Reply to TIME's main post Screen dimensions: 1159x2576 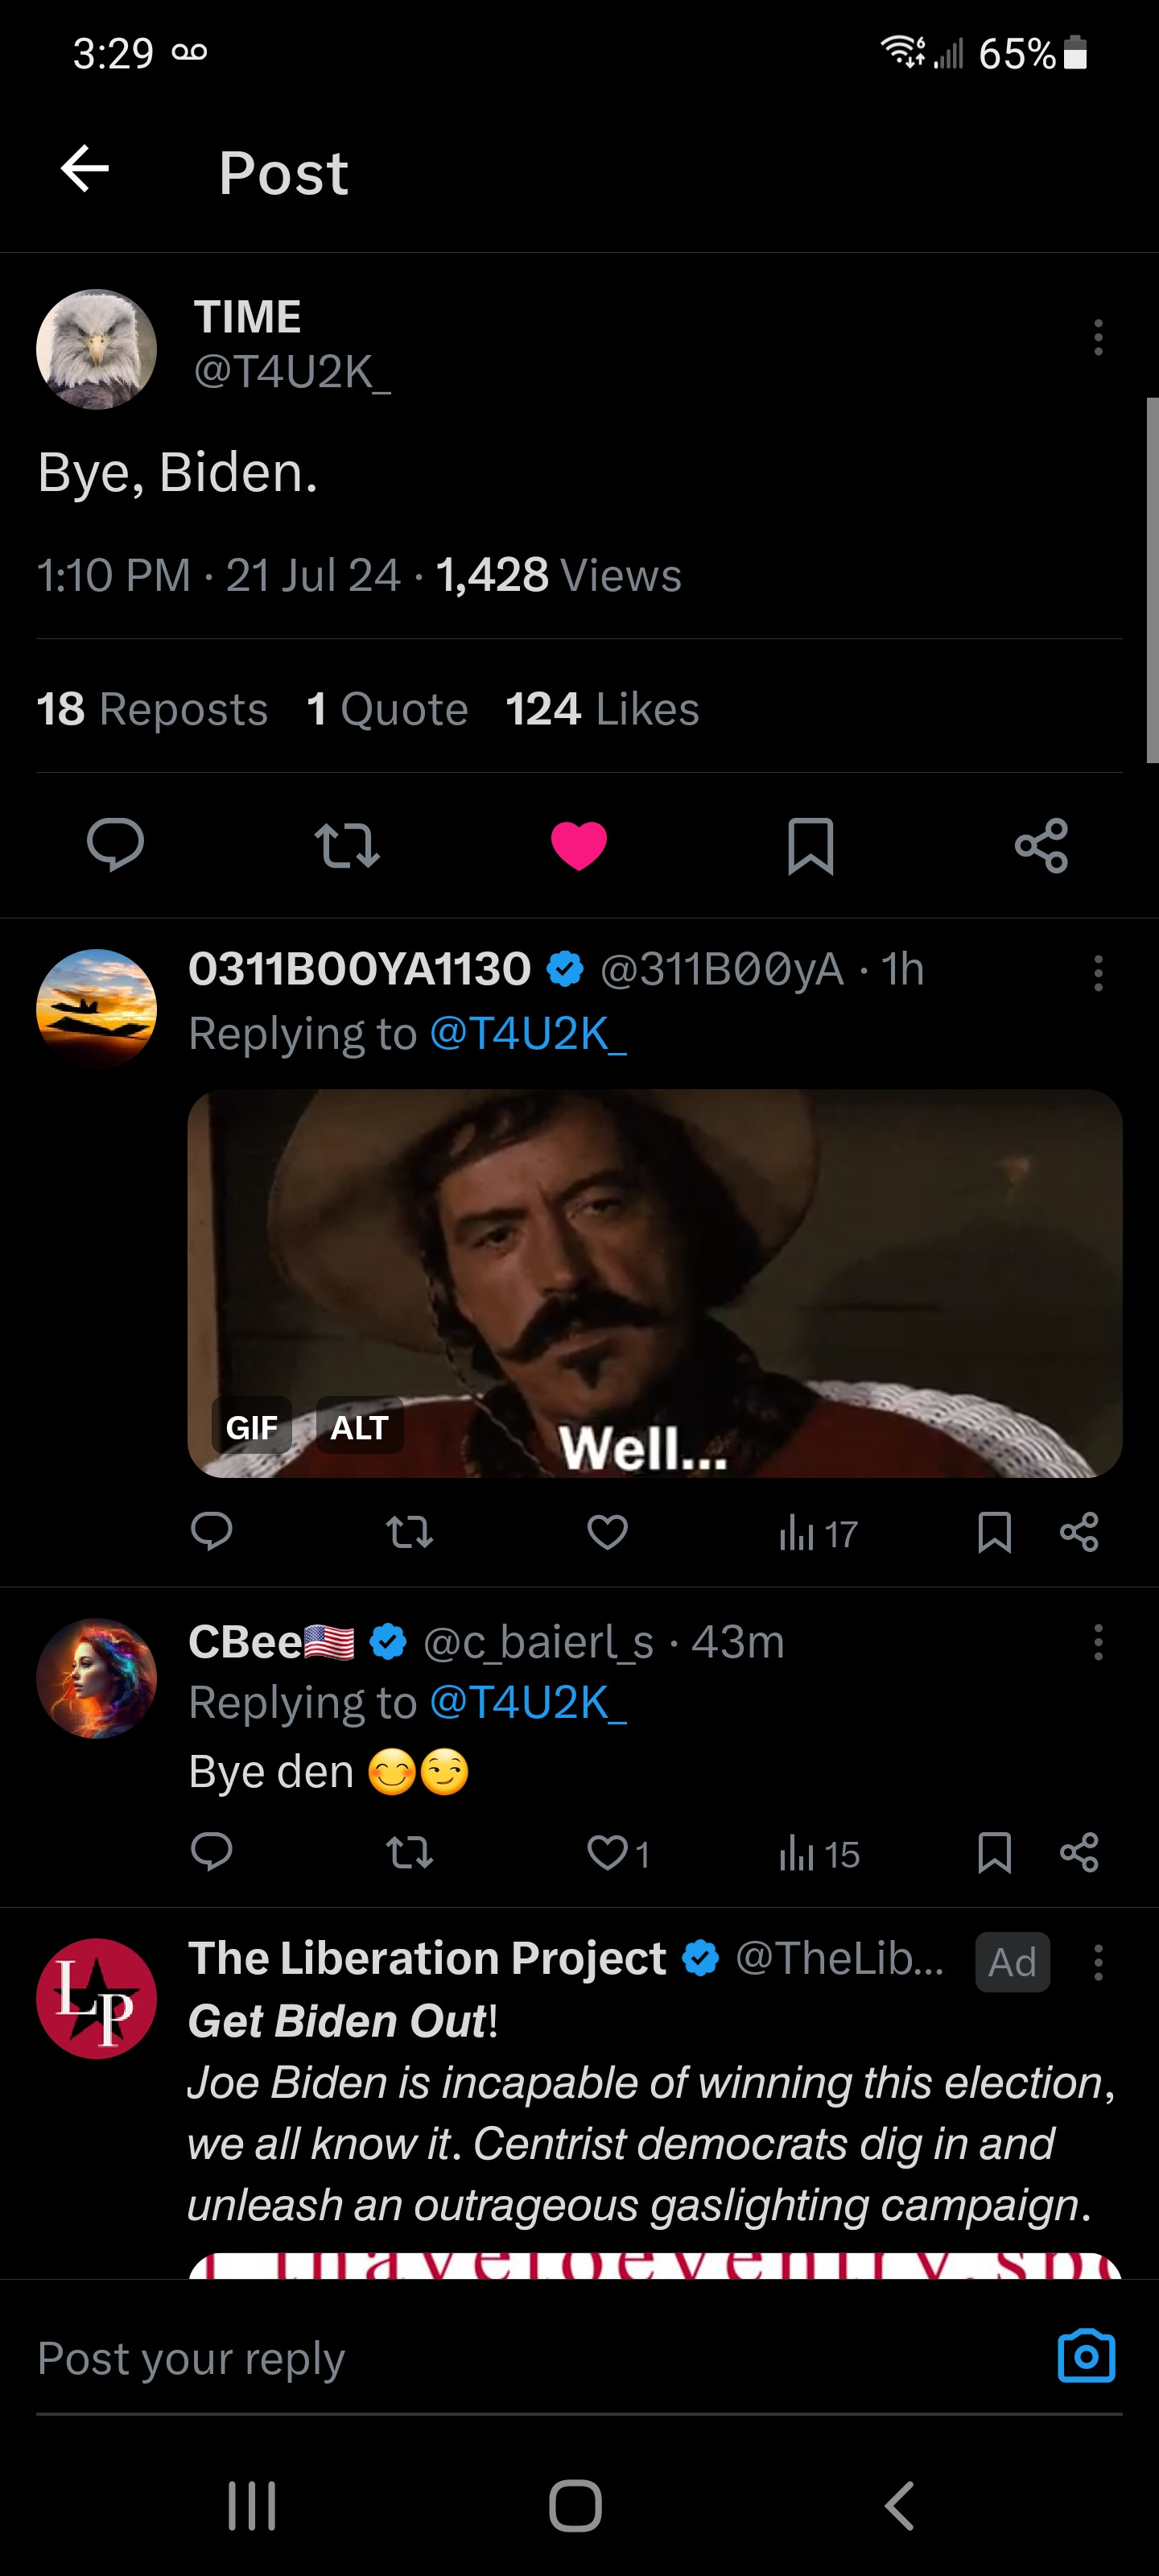[x=115, y=844]
